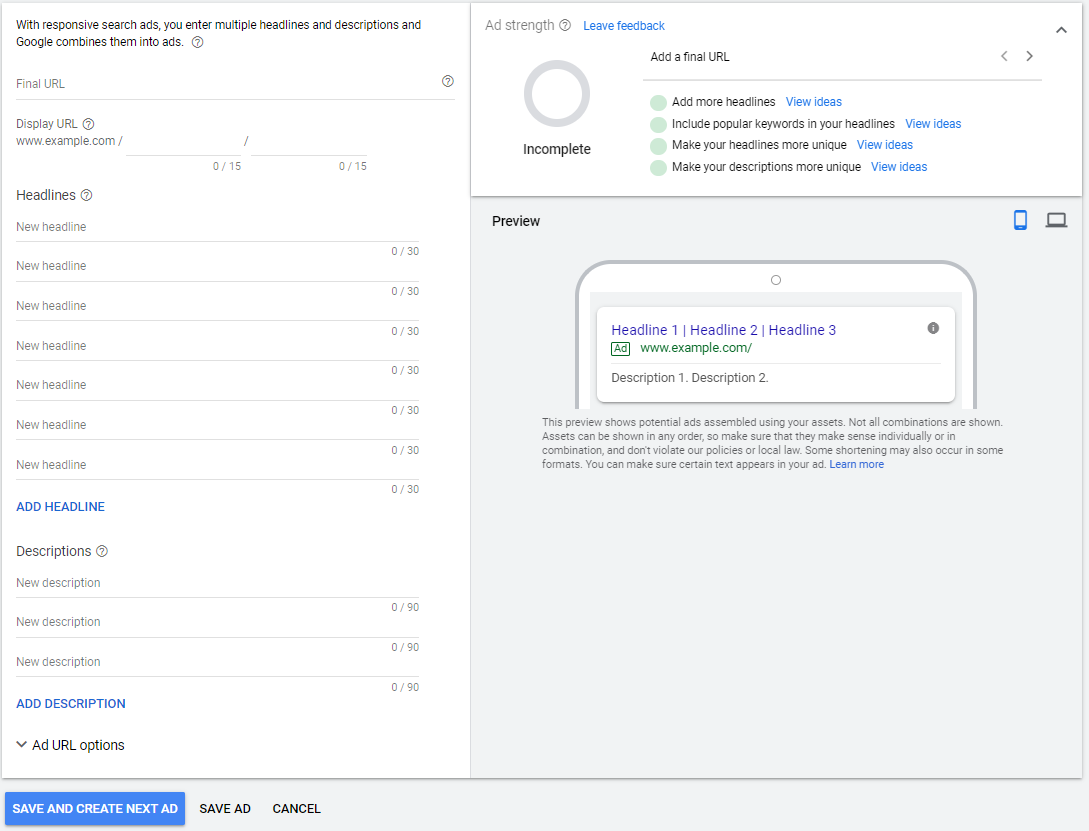Expand Ad URL options section

click(70, 745)
